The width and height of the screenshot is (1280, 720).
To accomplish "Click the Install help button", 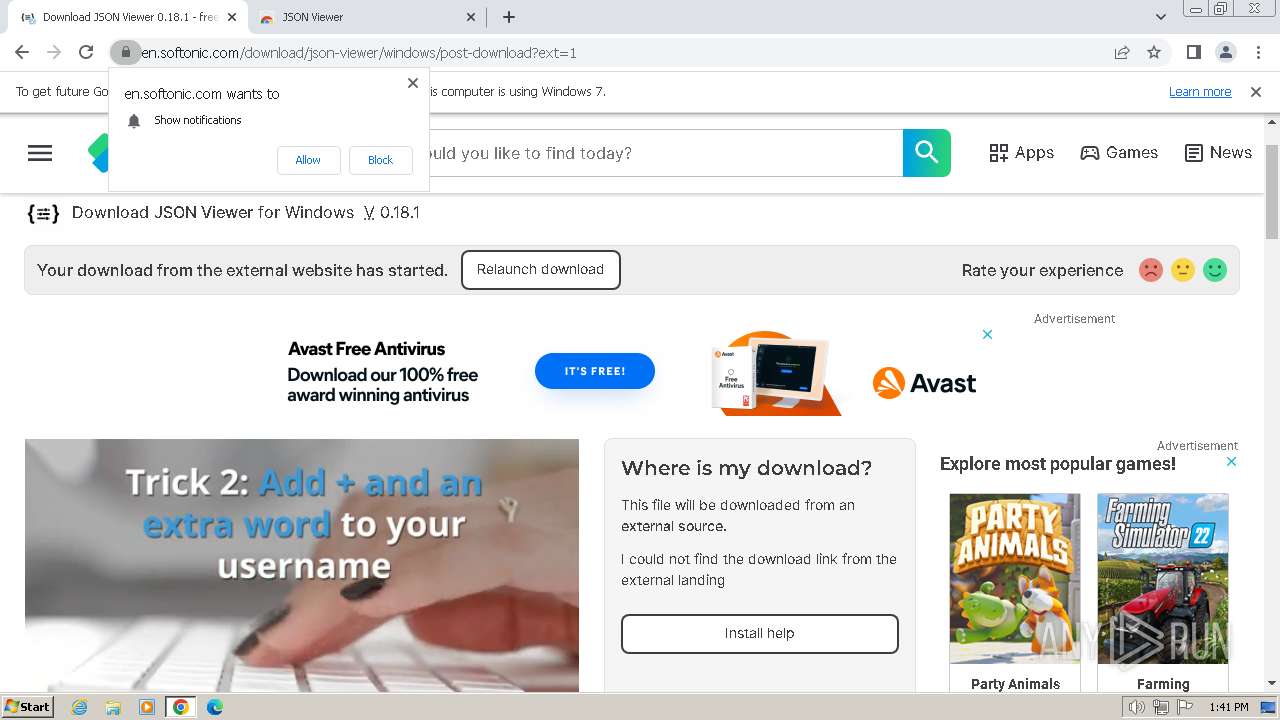I will pos(760,634).
